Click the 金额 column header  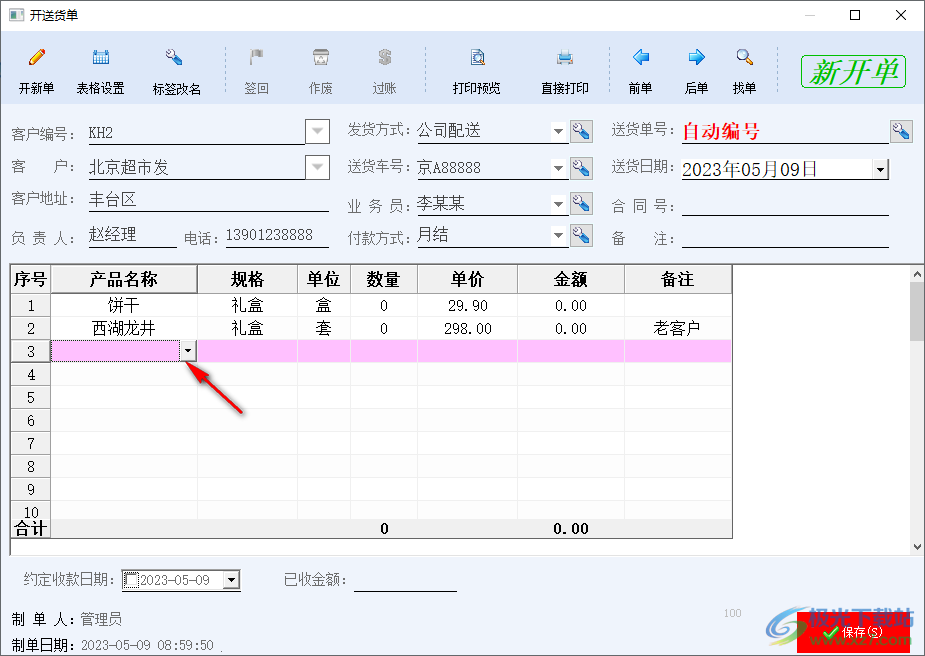(x=570, y=279)
